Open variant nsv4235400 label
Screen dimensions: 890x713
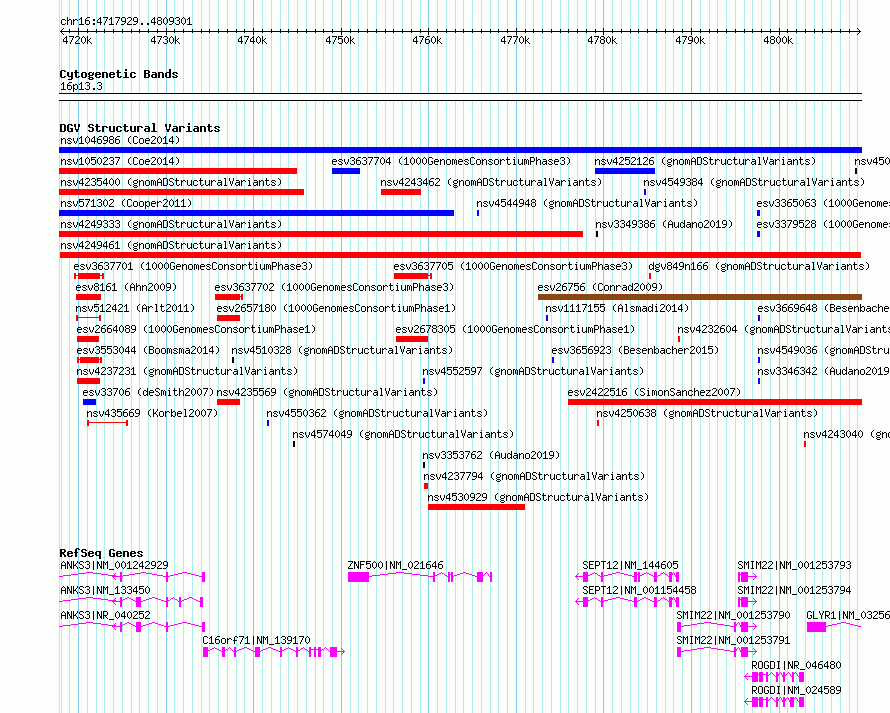coord(171,182)
